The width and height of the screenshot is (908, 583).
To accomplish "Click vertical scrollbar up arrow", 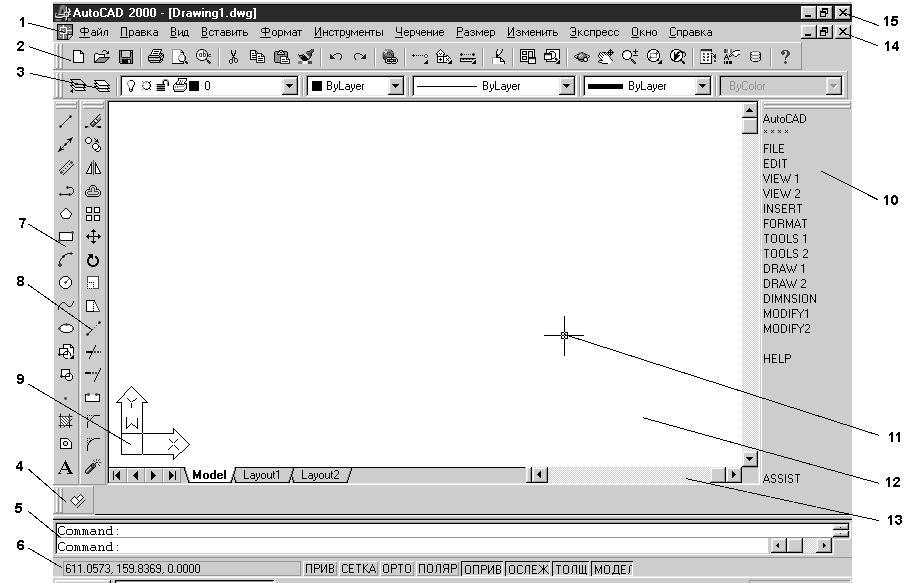I will click(x=749, y=110).
